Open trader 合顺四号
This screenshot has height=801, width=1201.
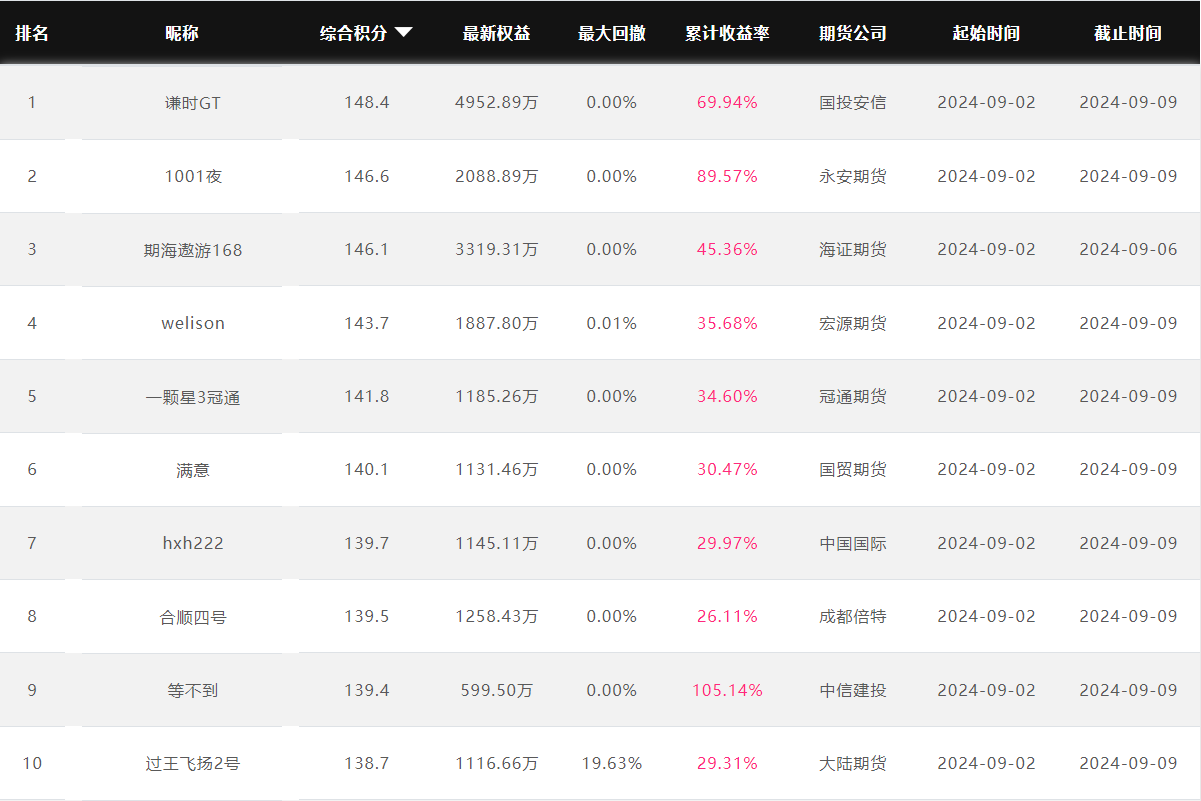click(x=193, y=616)
